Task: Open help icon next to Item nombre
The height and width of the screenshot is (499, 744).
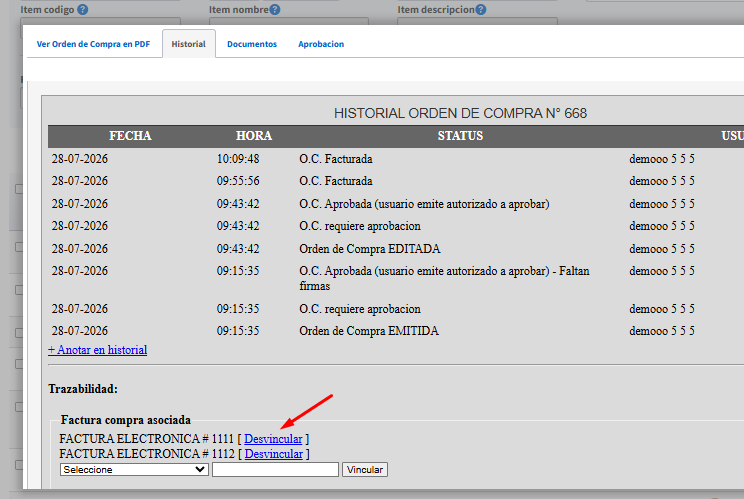Action: coord(275,9)
